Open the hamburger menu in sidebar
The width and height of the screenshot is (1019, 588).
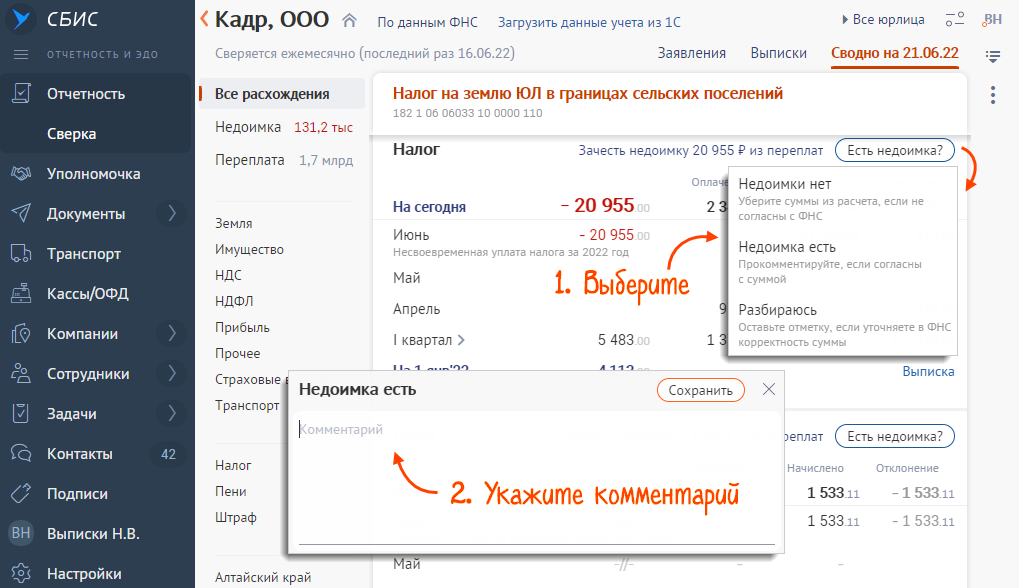pyautogui.click(x=21, y=54)
